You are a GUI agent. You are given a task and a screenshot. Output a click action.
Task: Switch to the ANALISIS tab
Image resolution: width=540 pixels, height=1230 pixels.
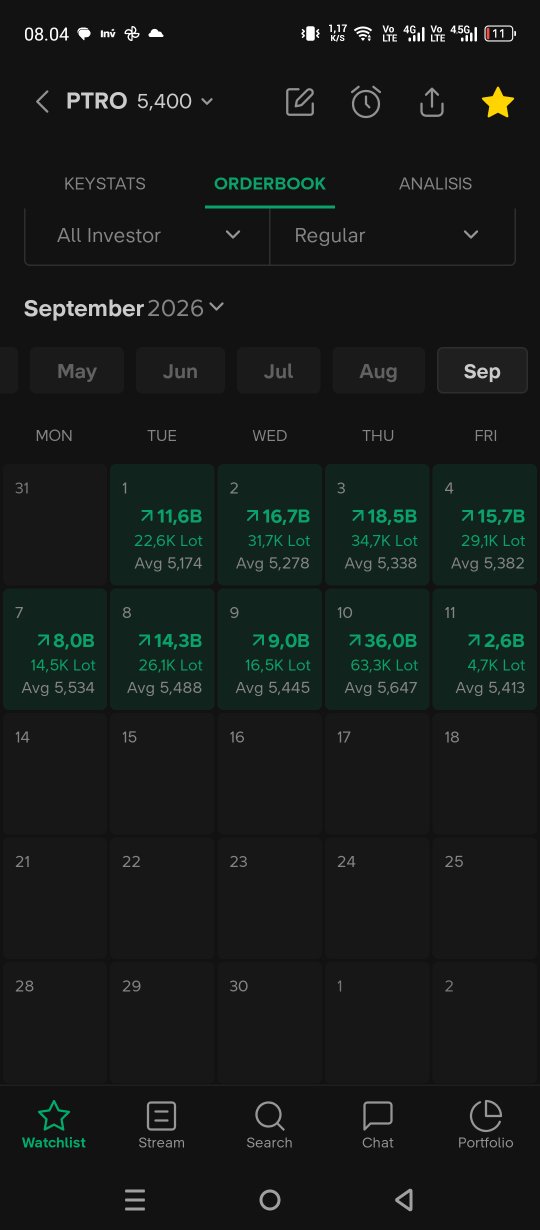[435, 184]
